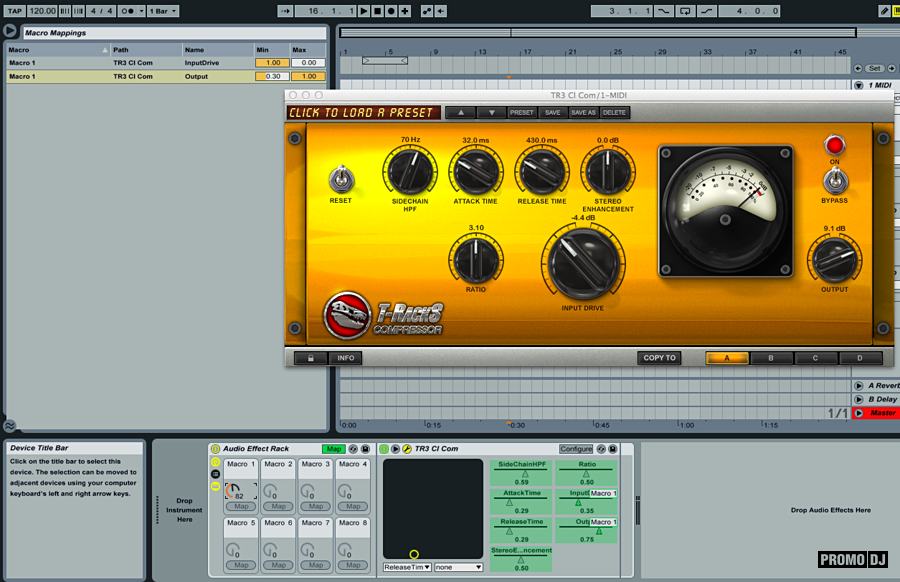The height and width of the screenshot is (582, 900).
Task: Collapse the 1 MIDI track with its triangle
Action: tap(859, 85)
